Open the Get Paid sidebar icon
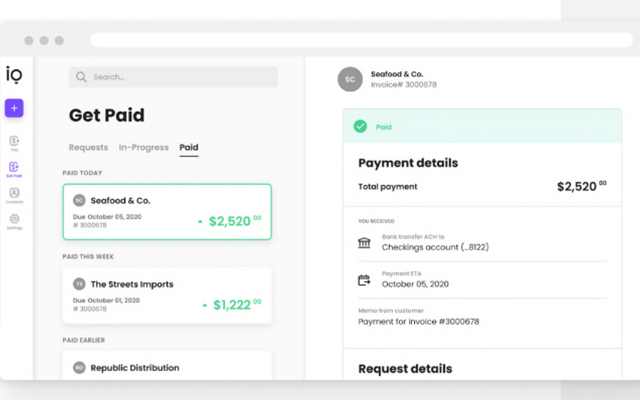640x400 pixels. 14,167
